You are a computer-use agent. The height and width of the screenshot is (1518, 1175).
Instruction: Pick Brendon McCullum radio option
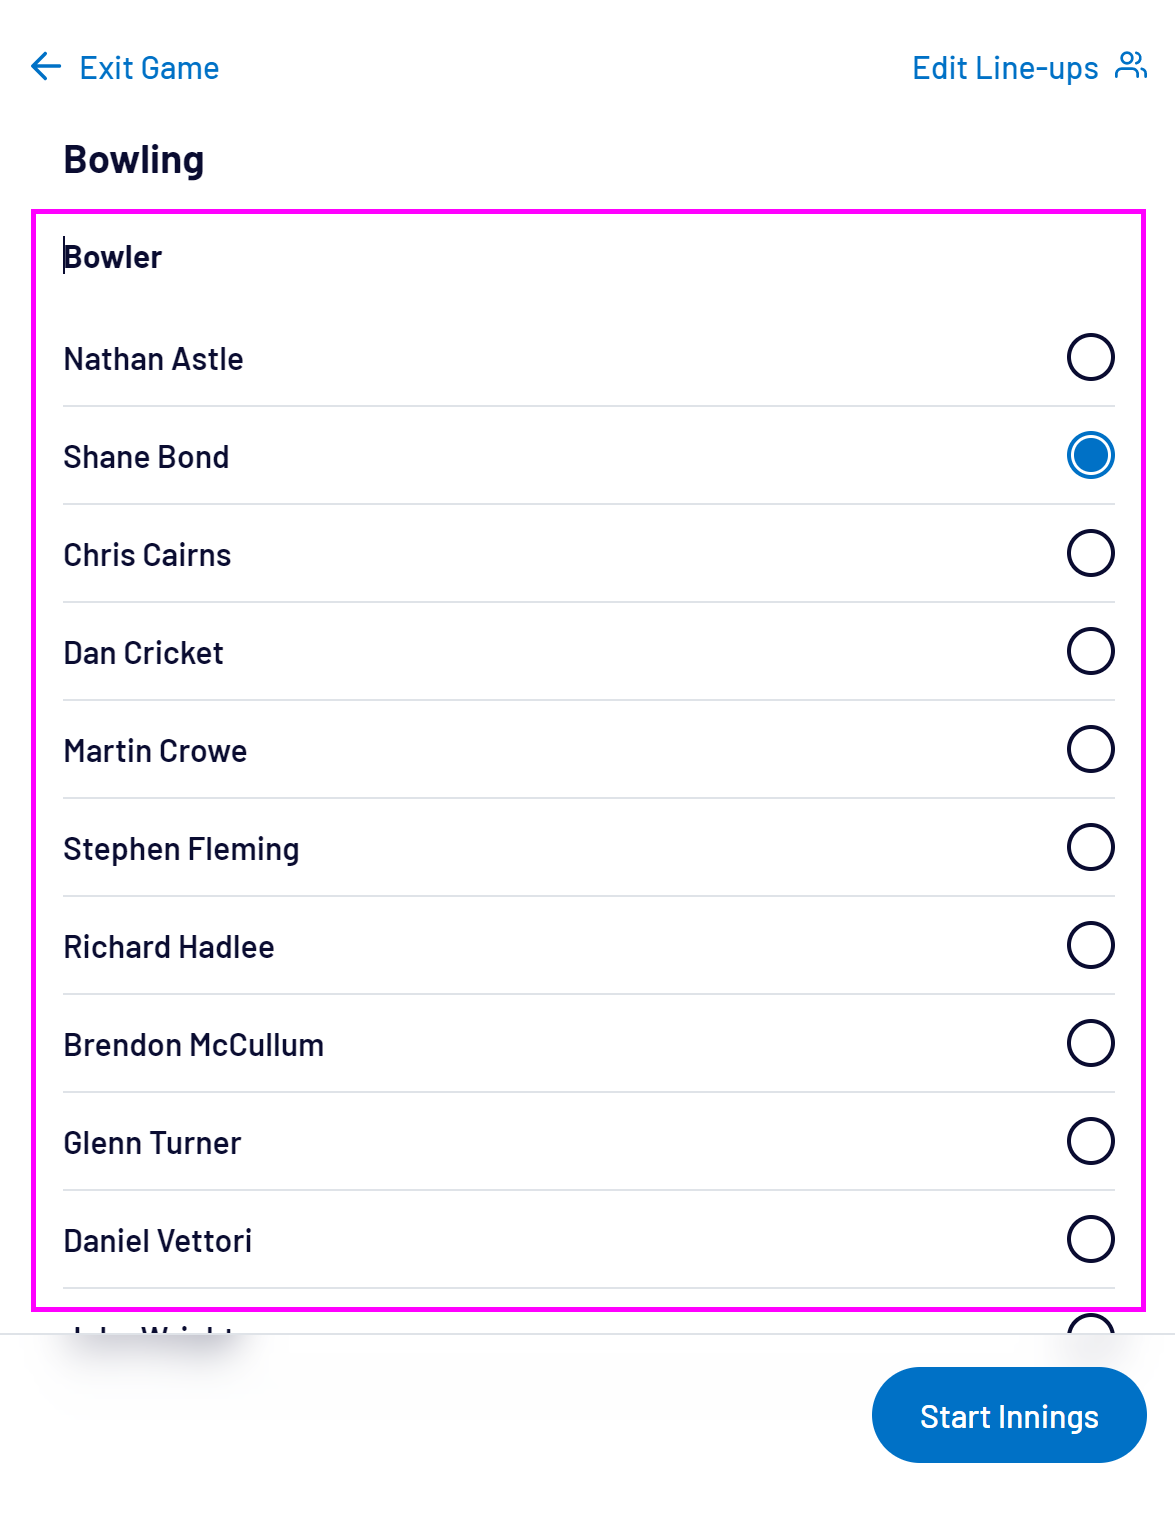click(1090, 1043)
